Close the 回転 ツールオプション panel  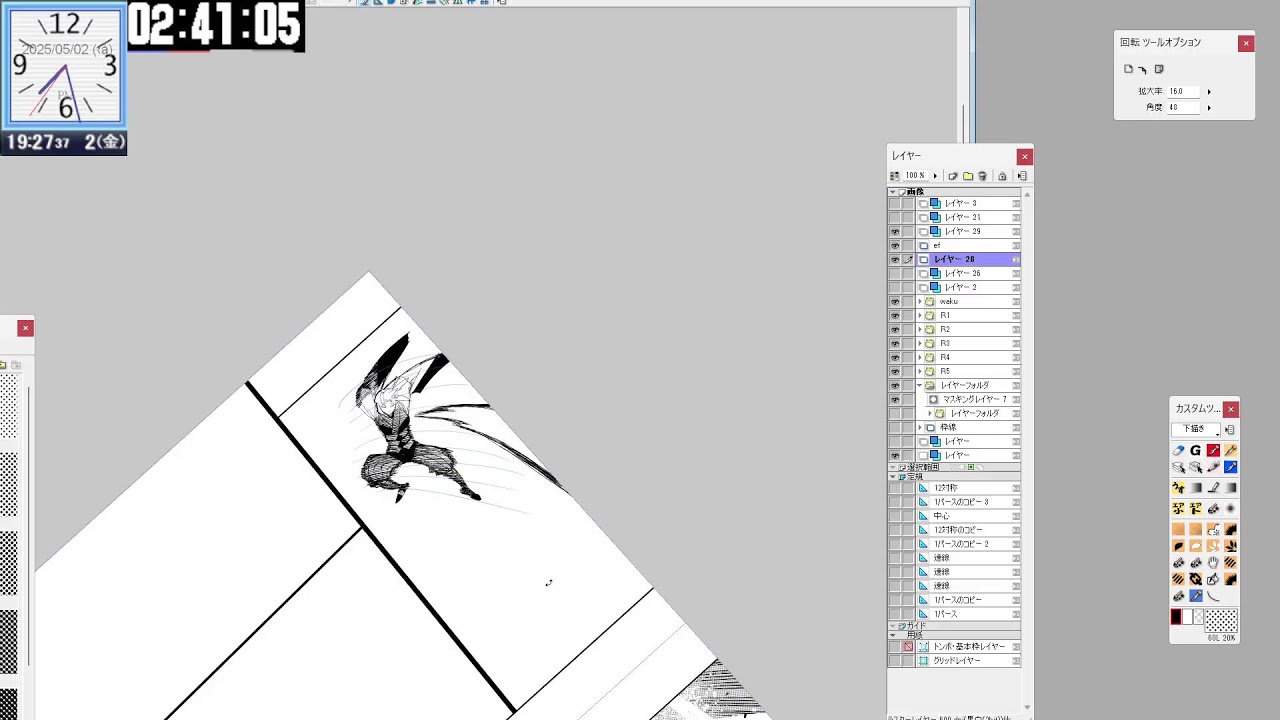(x=1246, y=43)
